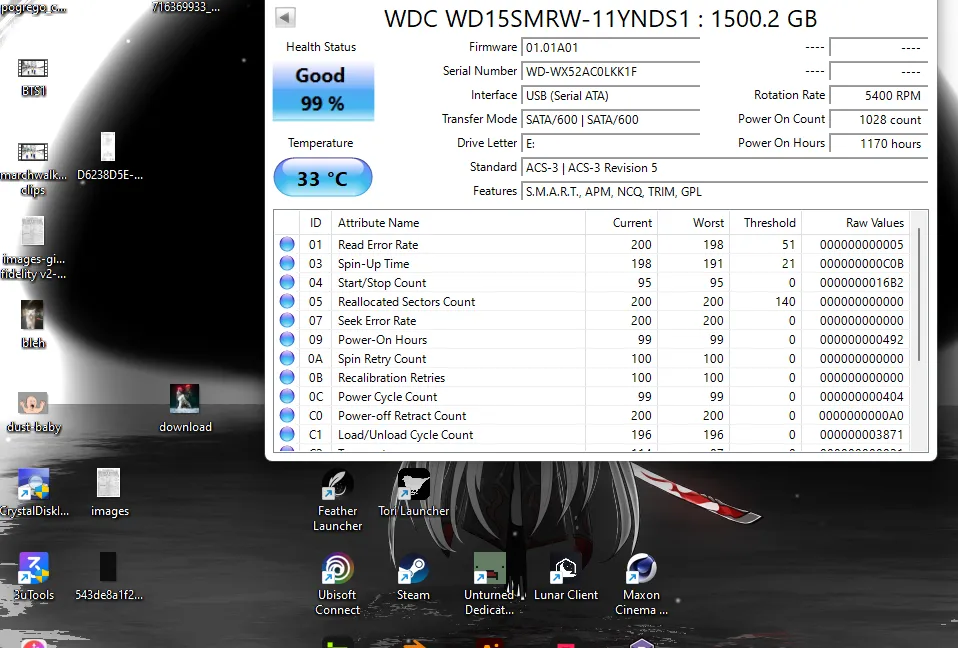Click the threshold value 140
Screen dimensions: 958x648
point(785,302)
